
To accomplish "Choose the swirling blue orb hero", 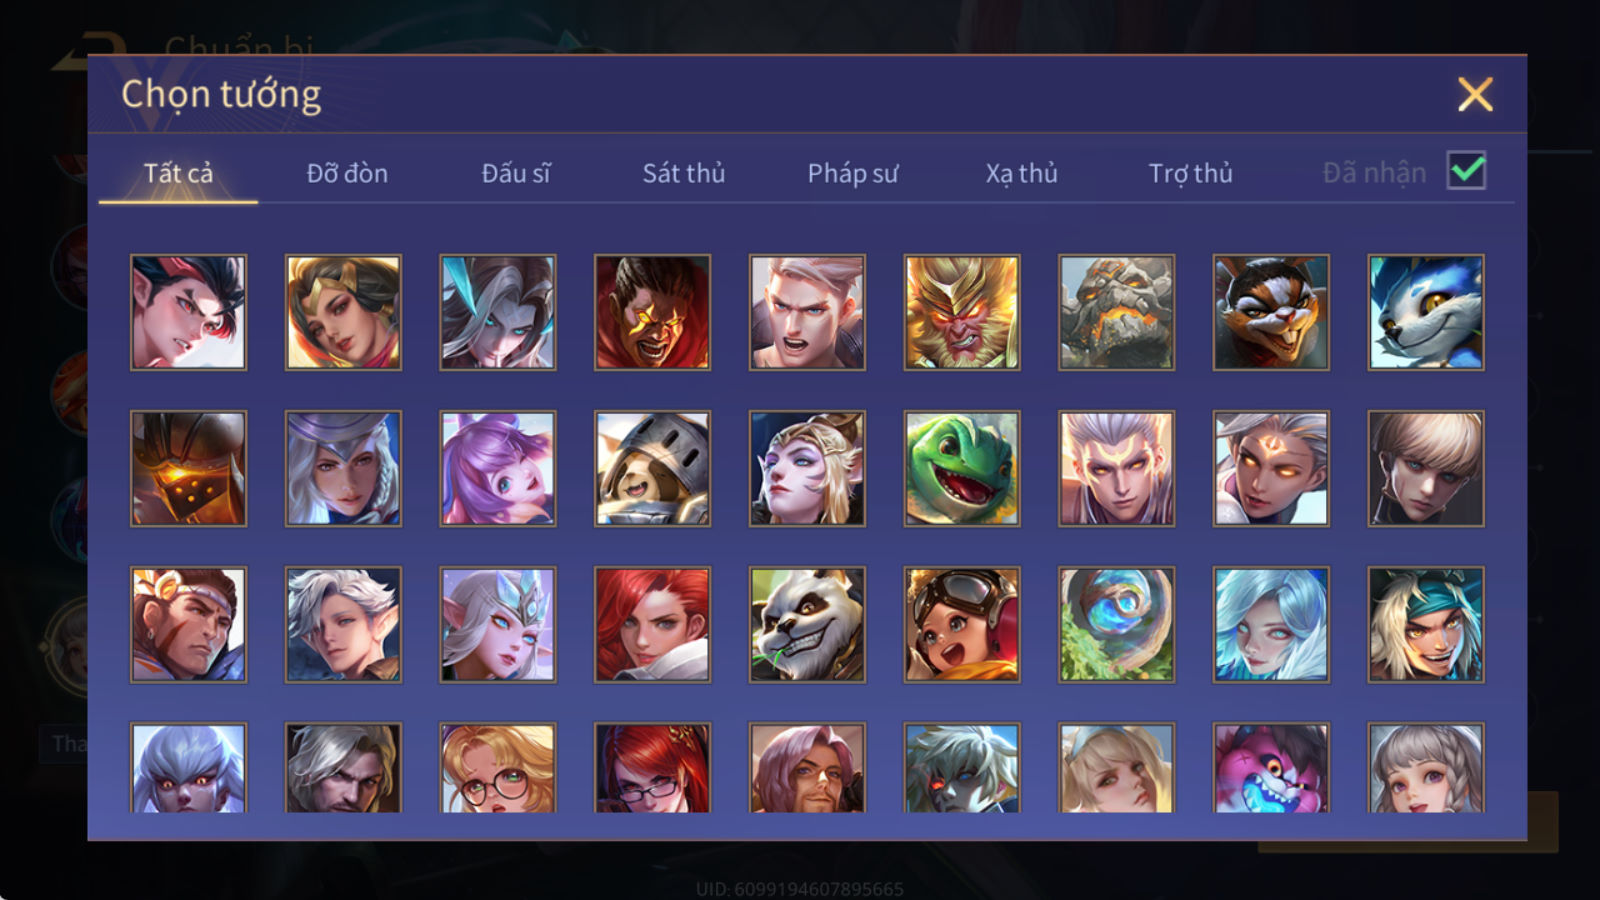I will 1116,625.
